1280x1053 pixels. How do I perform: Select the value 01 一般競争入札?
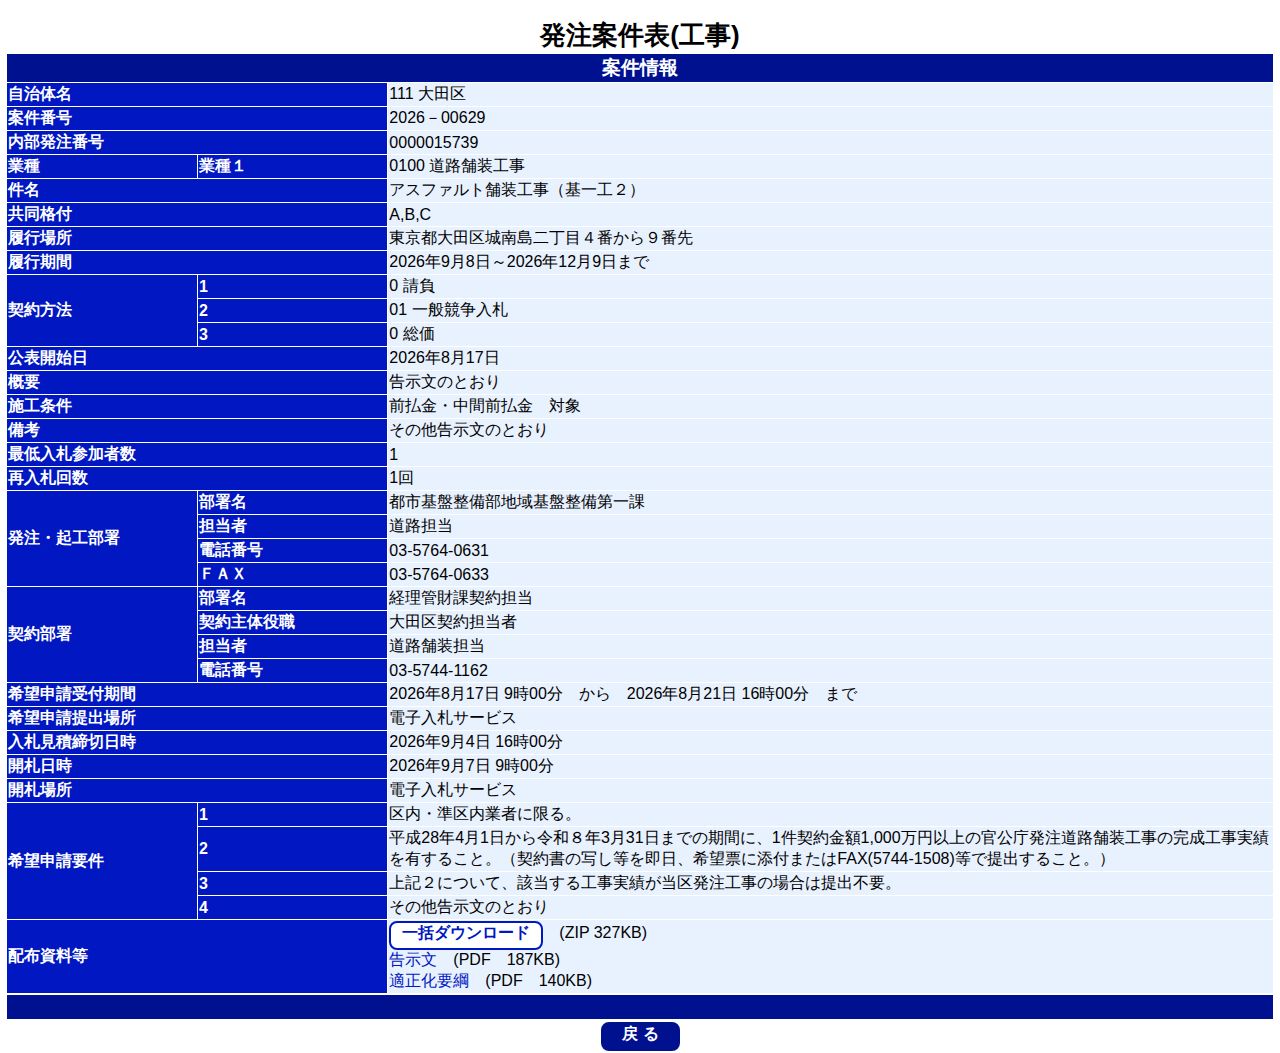pyautogui.click(x=448, y=310)
